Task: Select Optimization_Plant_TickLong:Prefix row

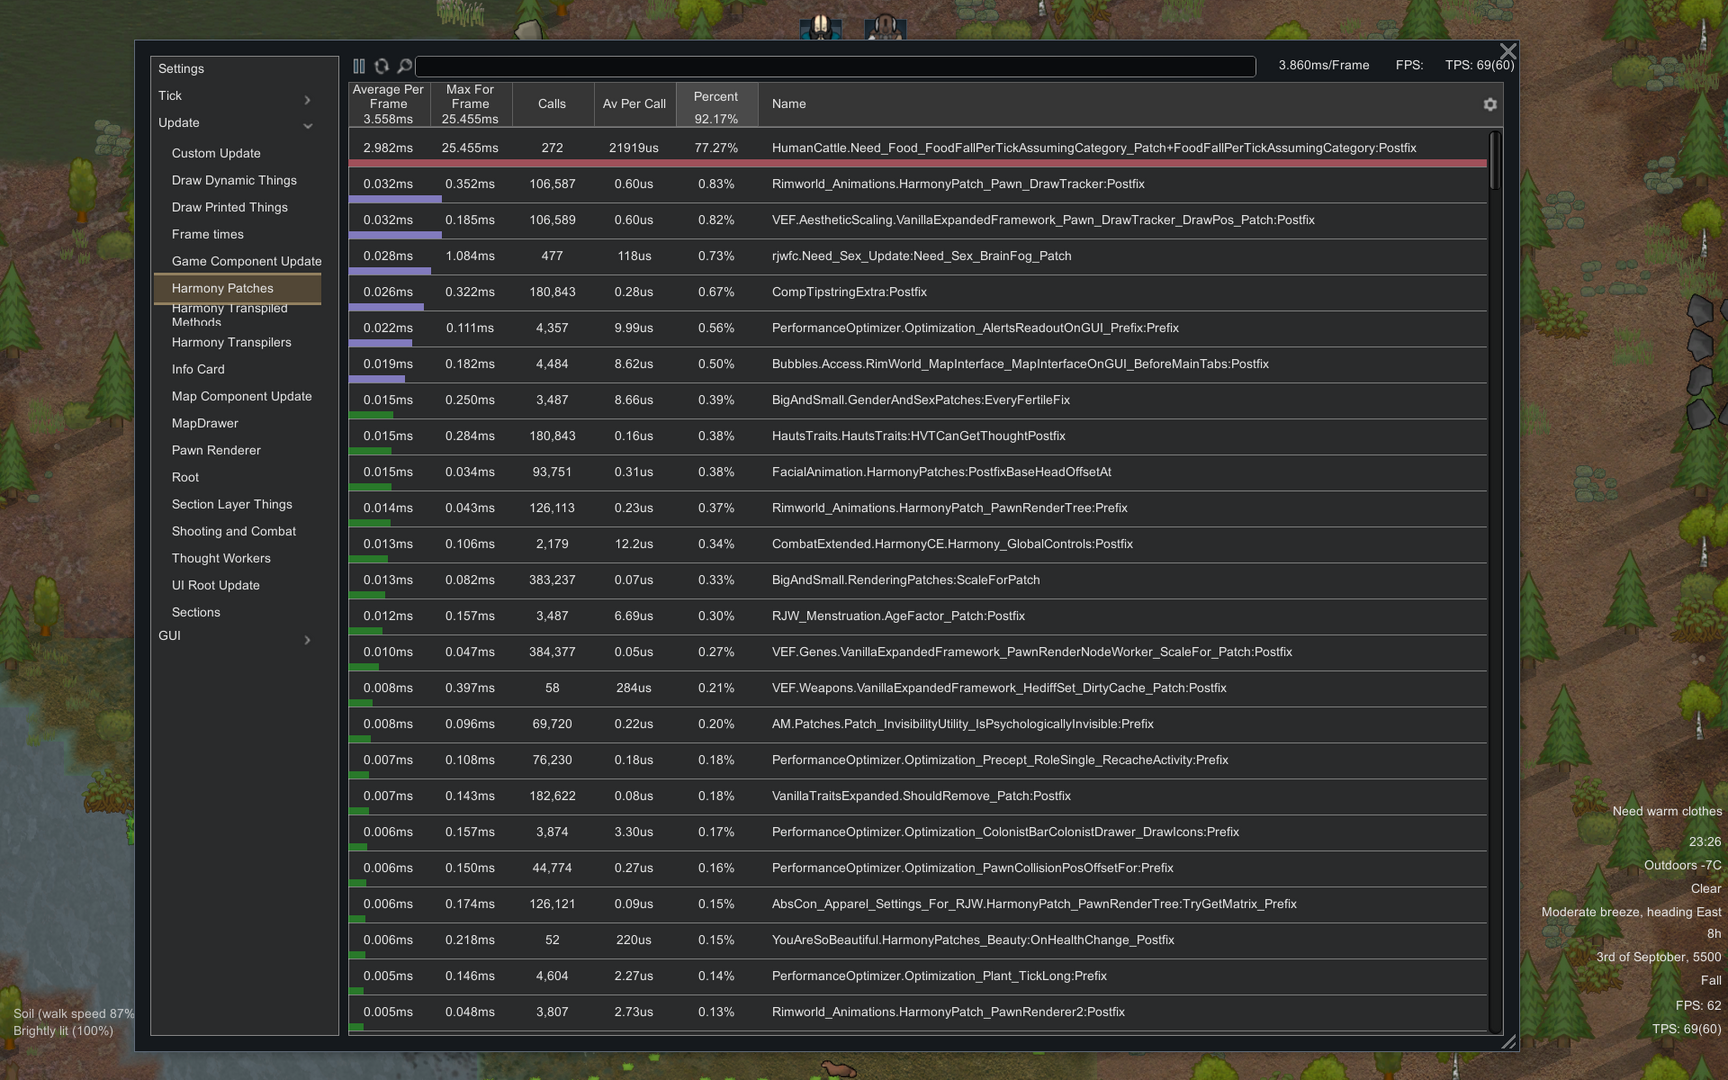Action: (x=918, y=977)
